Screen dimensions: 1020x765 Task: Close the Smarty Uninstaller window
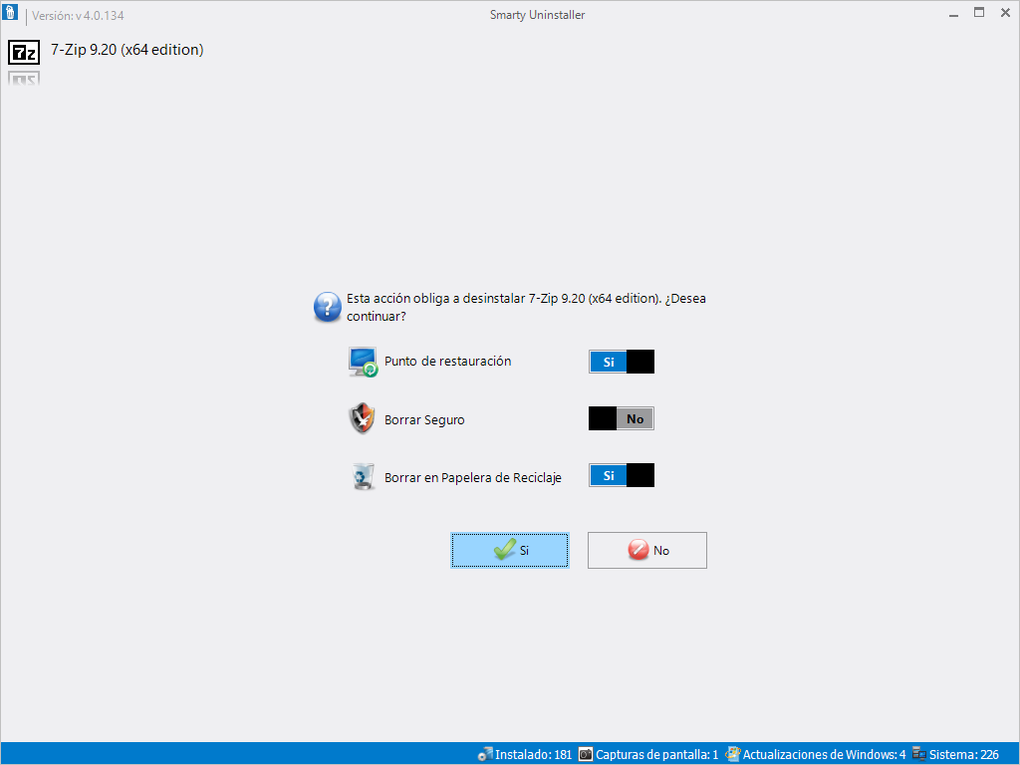[1005, 13]
